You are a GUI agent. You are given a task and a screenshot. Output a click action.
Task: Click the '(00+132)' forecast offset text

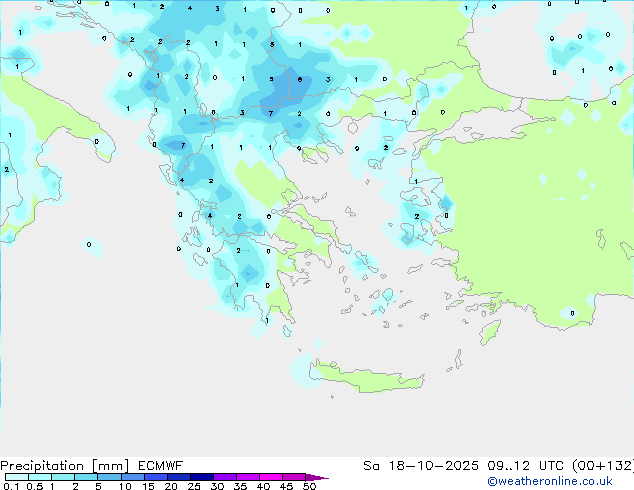pyautogui.click(x=603, y=466)
